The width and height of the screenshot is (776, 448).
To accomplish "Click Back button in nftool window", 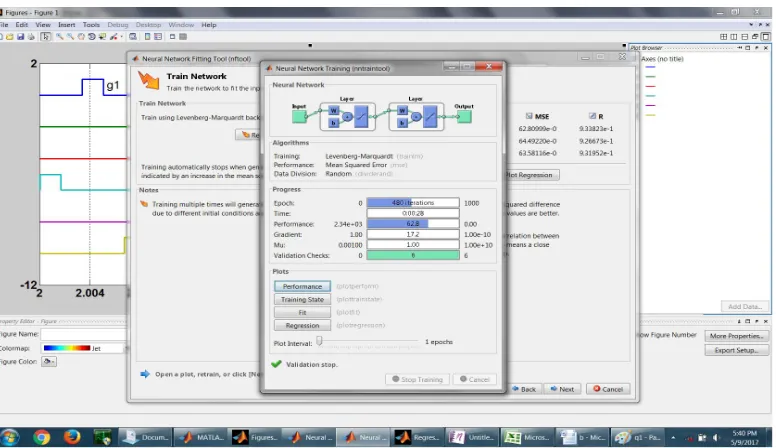I will click(524, 389).
